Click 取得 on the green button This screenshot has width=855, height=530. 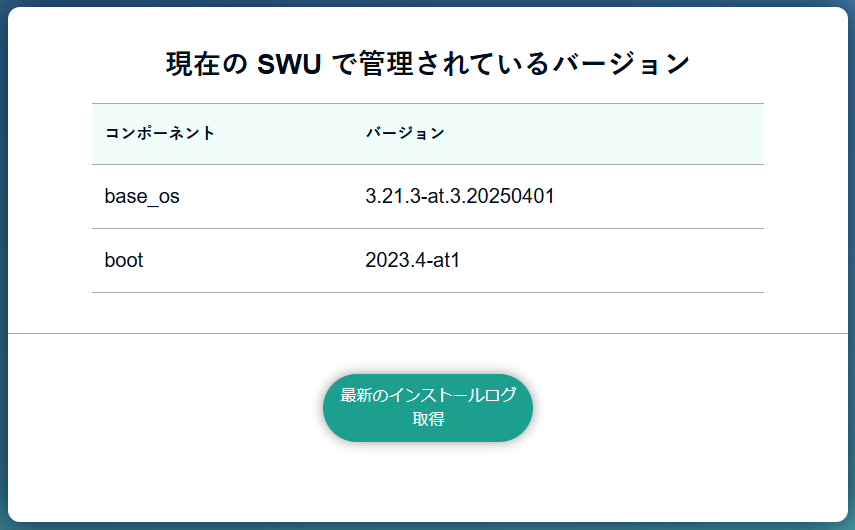tap(428, 419)
